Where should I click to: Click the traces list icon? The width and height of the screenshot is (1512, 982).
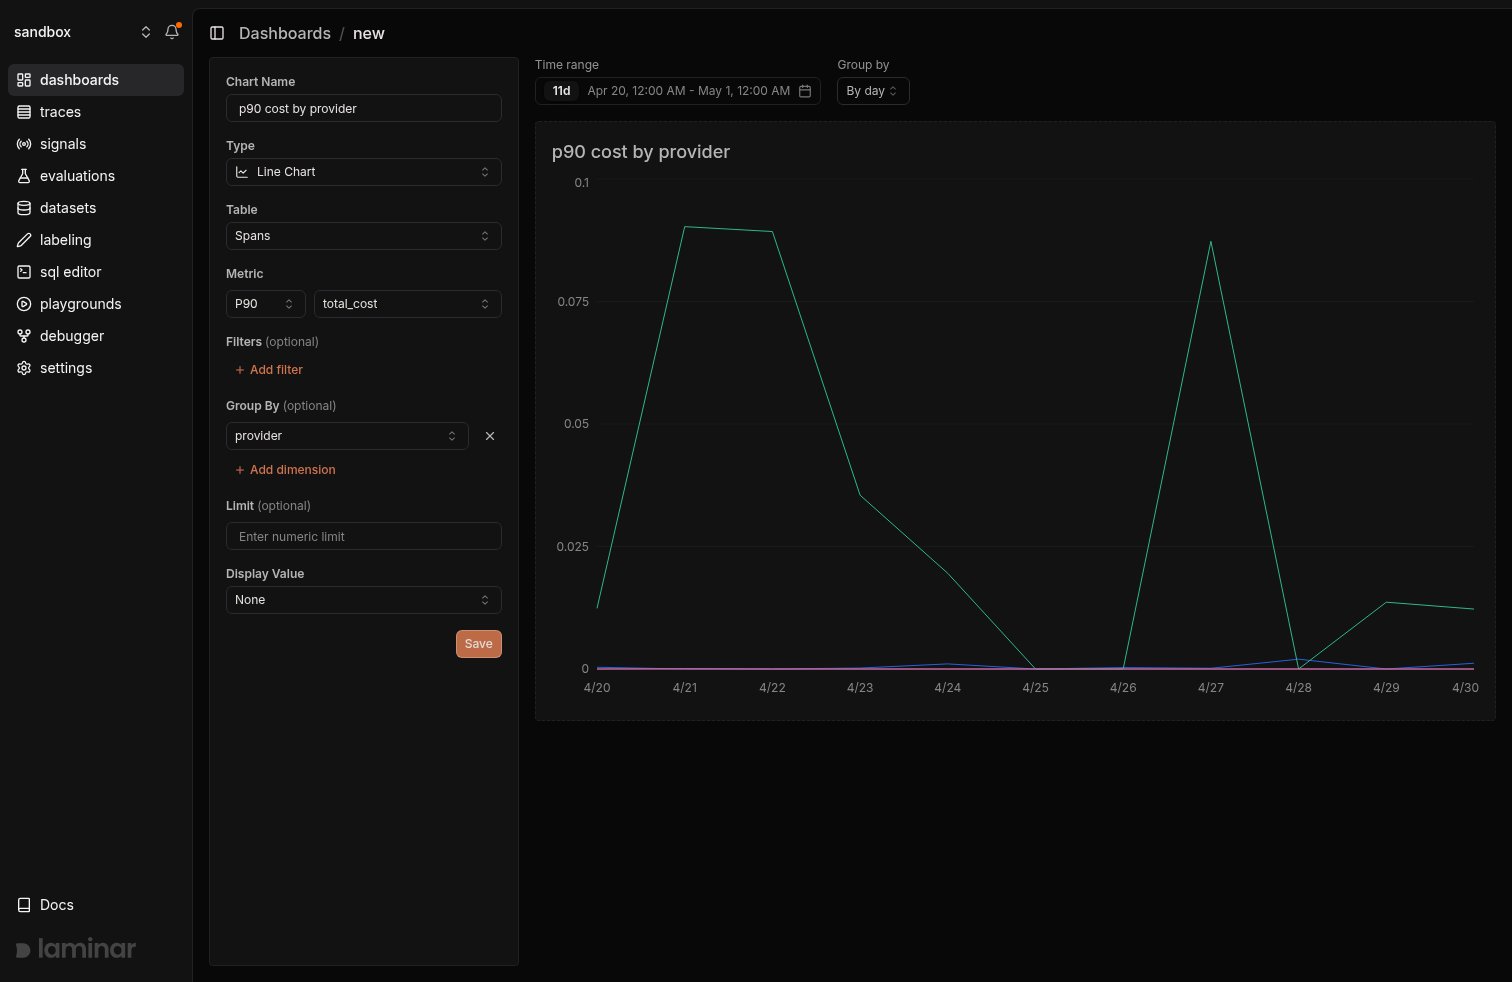pos(24,112)
